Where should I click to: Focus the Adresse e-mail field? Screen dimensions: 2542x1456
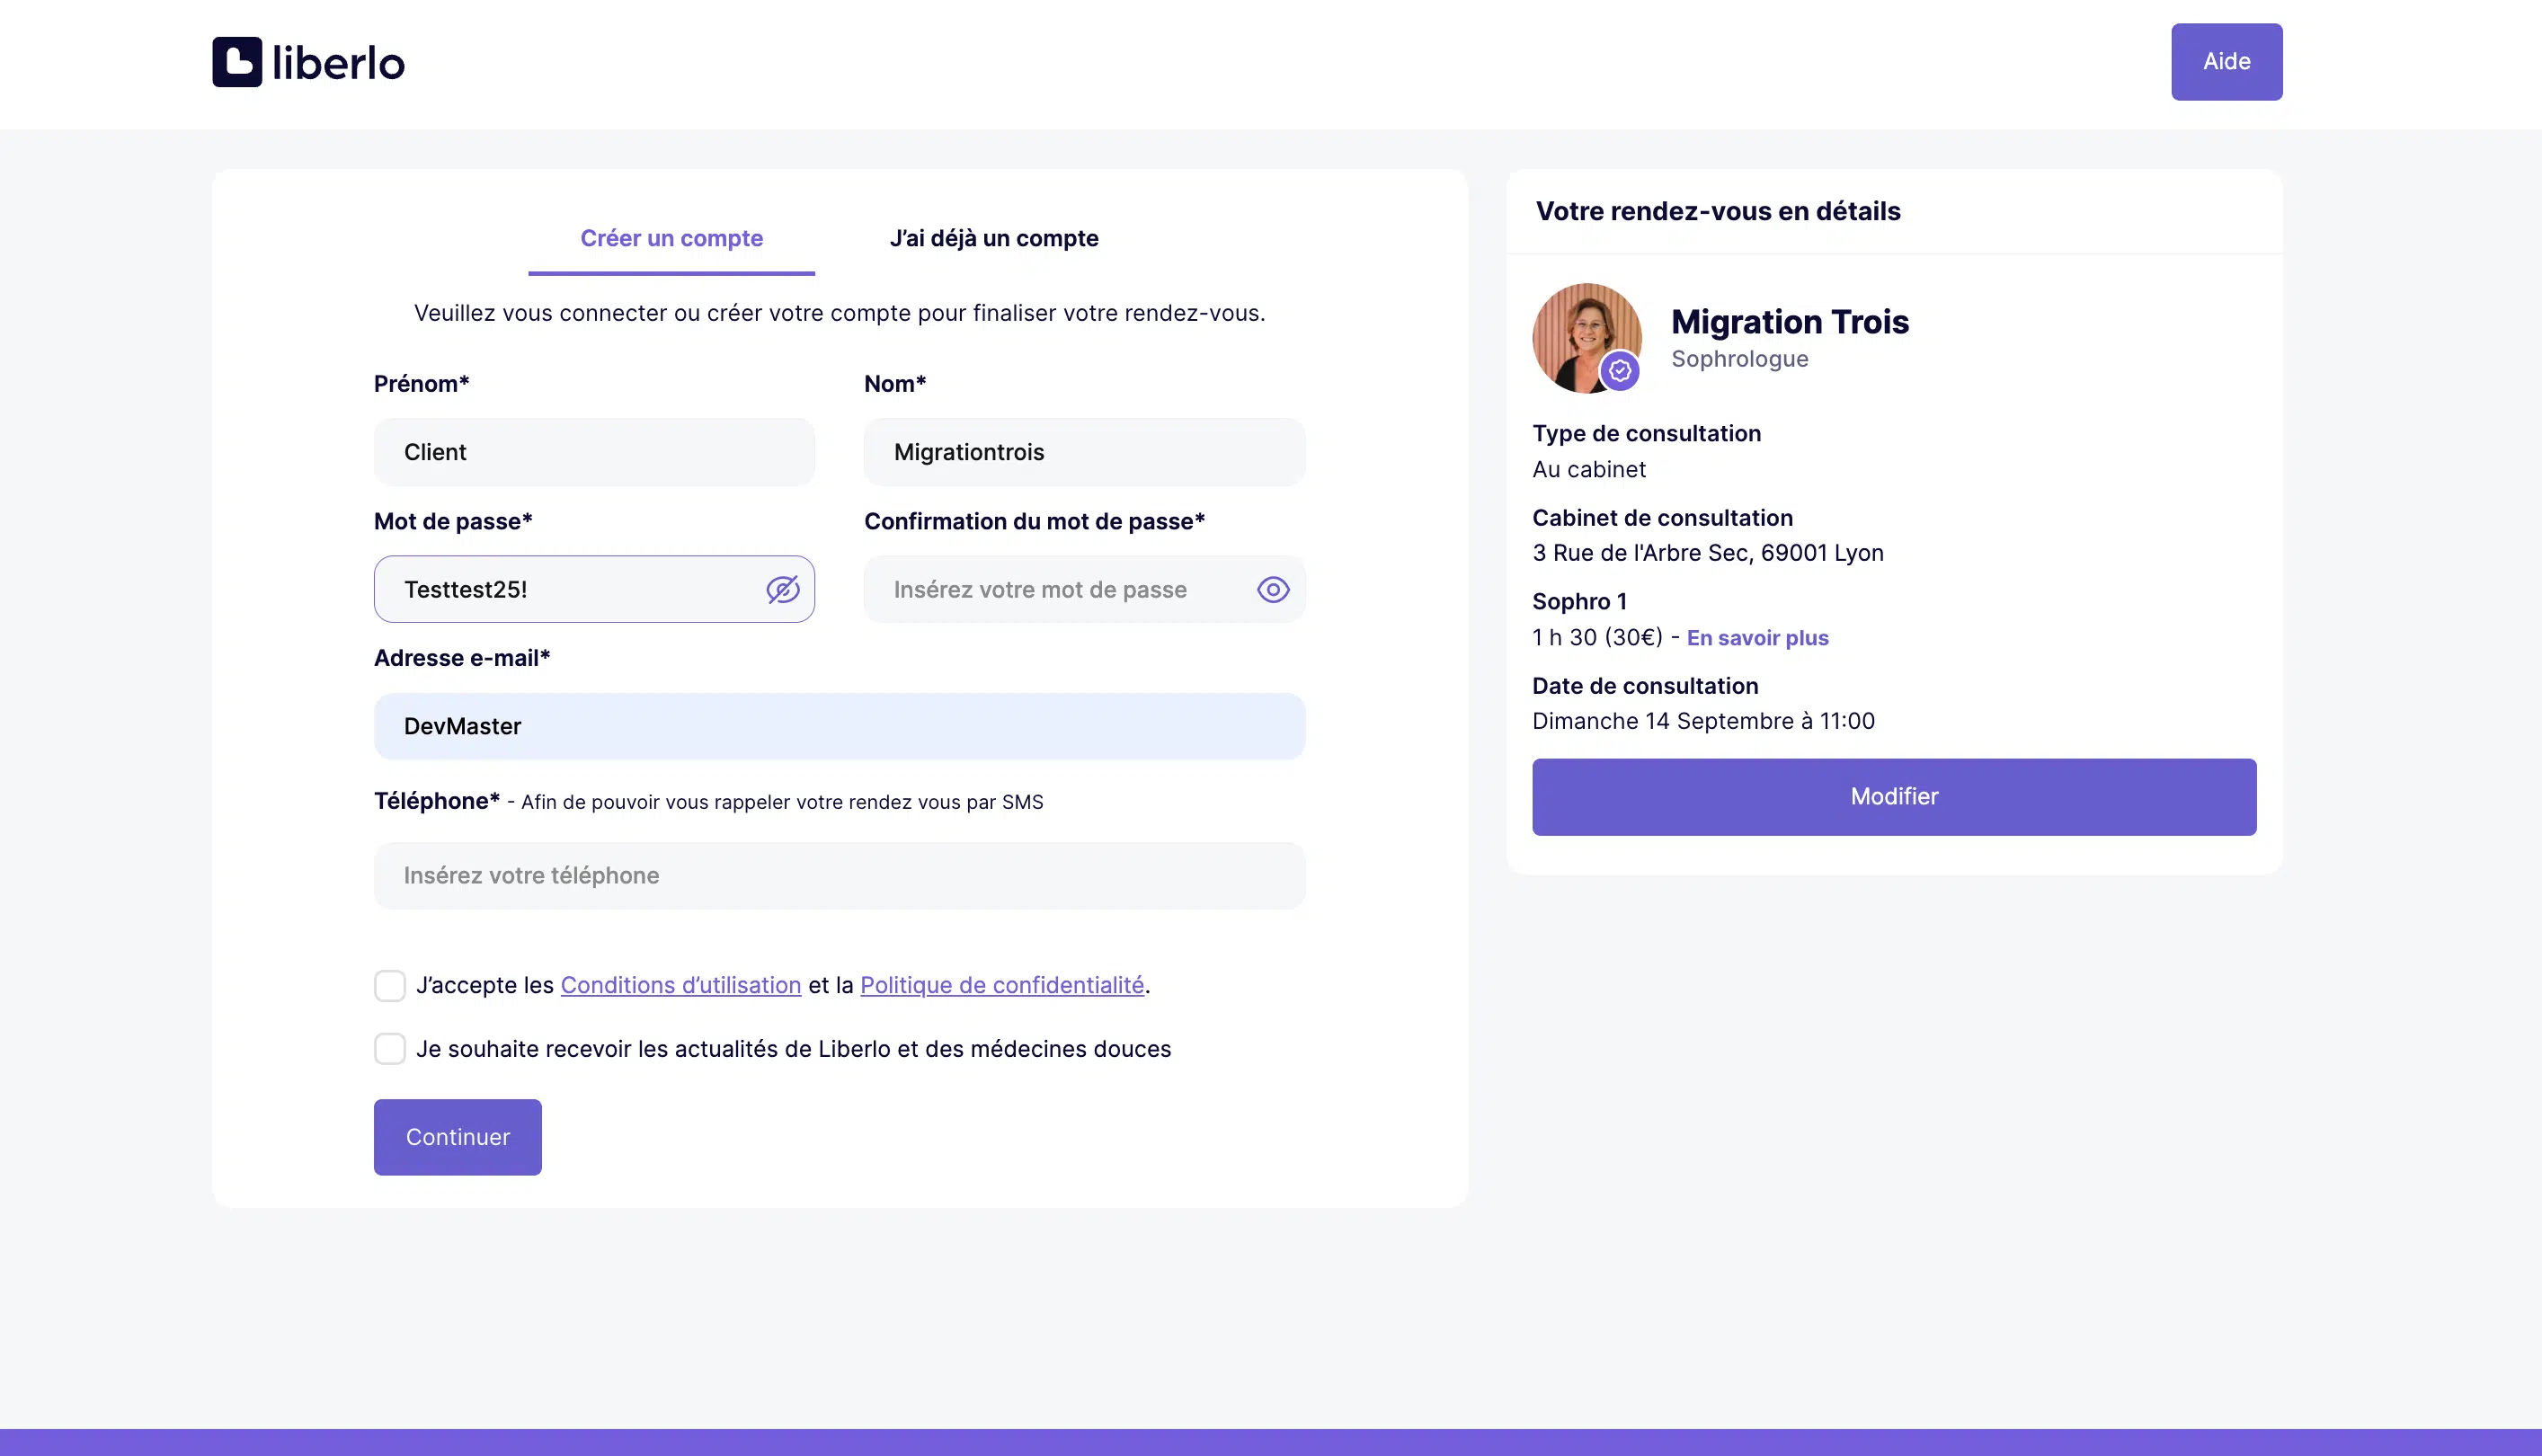[x=839, y=726]
